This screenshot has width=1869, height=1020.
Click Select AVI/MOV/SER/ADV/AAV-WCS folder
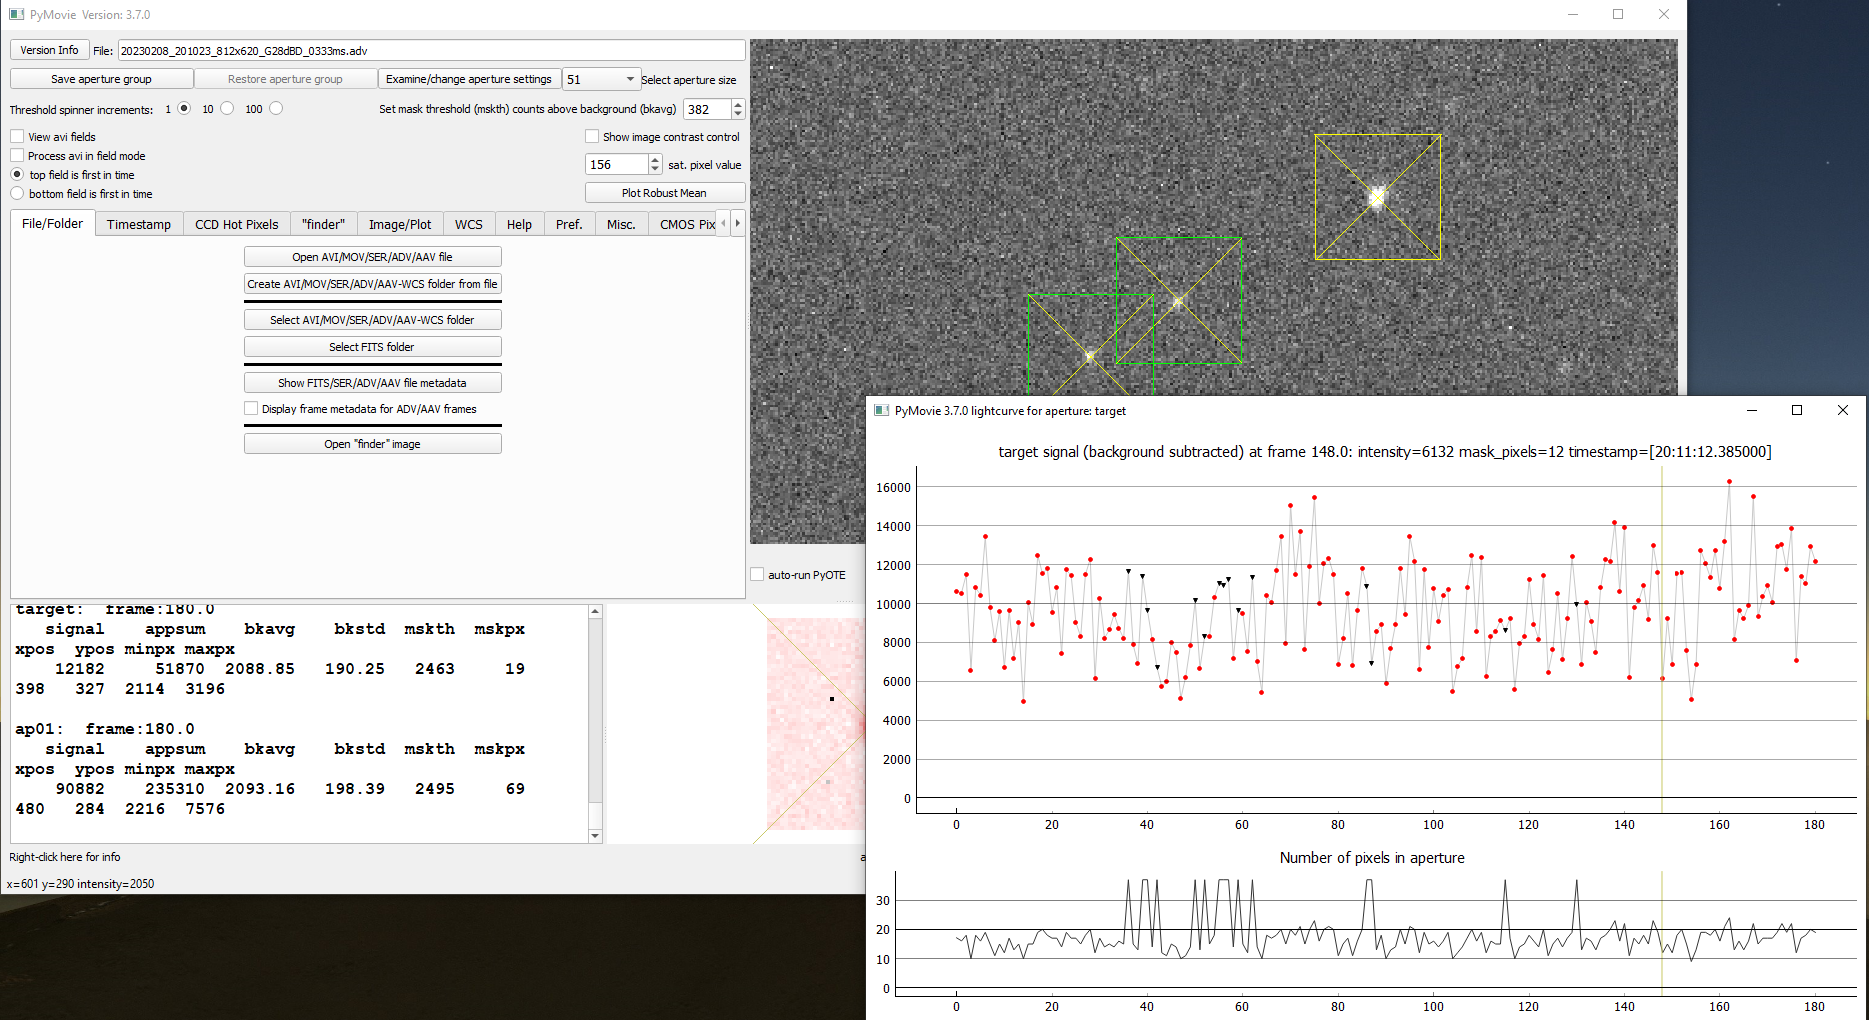tap(372, 320)
